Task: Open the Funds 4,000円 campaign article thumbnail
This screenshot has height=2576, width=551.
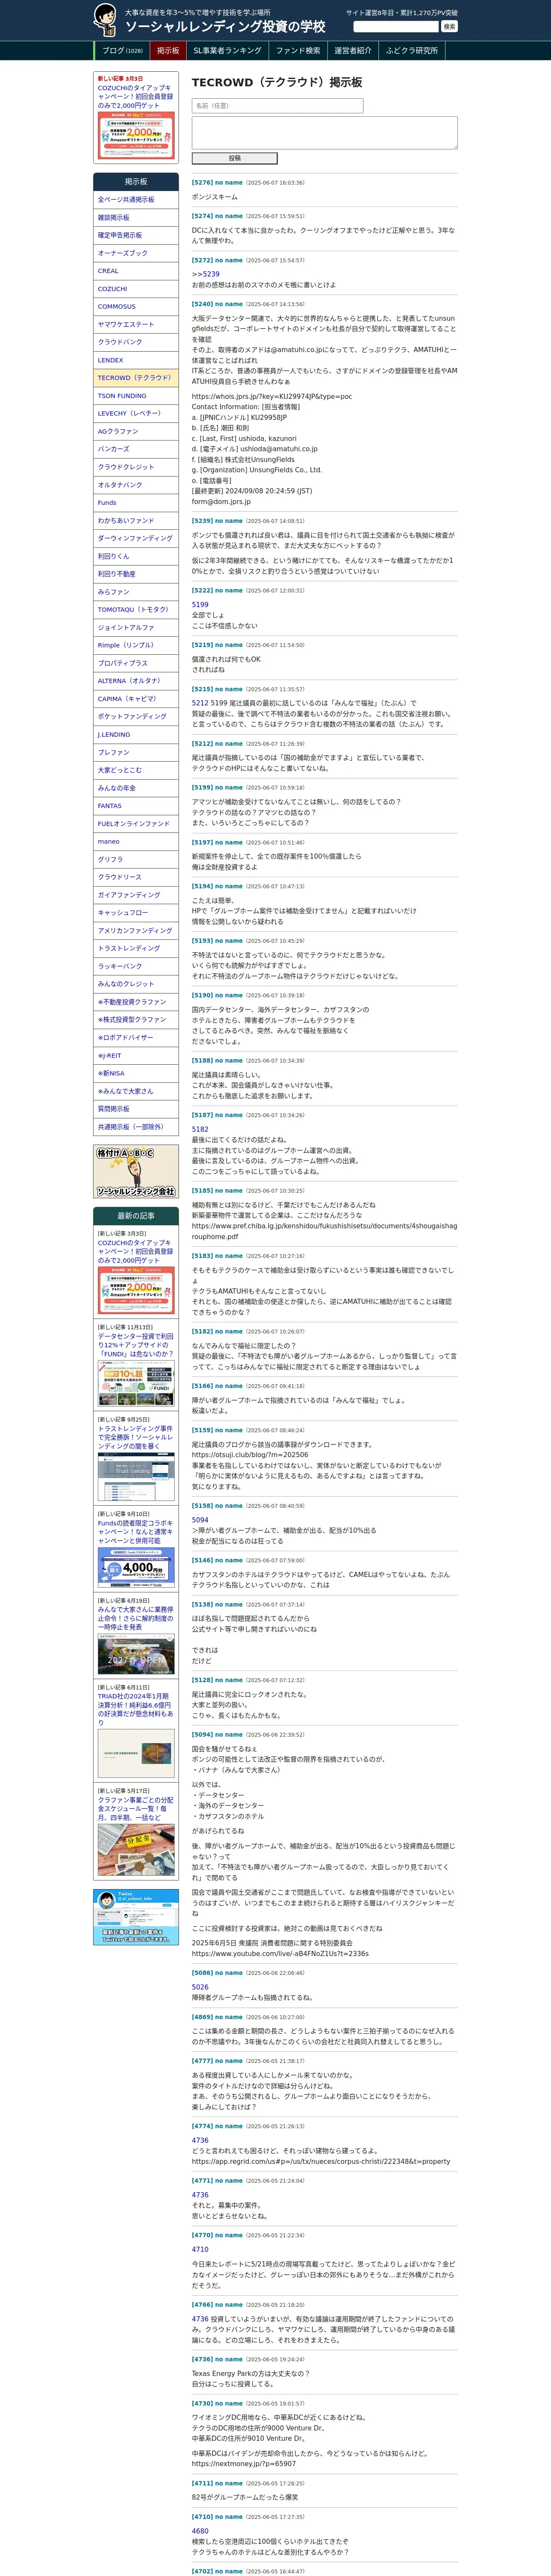Action: [x=136, y=1566]
